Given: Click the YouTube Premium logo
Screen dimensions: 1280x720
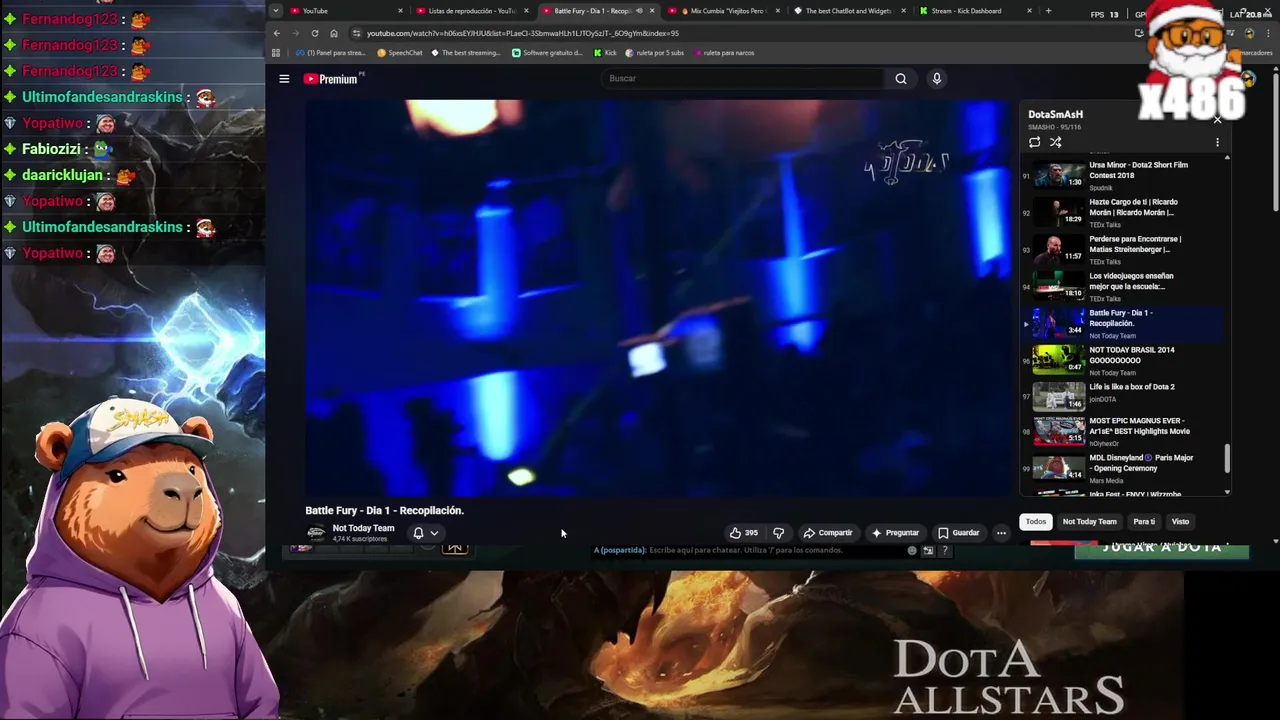Looking at the screenshot, I should [331, 79].
